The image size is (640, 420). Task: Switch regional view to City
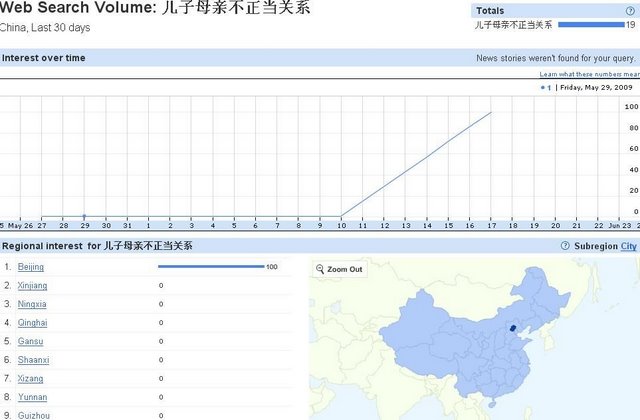tap(629, 246)
